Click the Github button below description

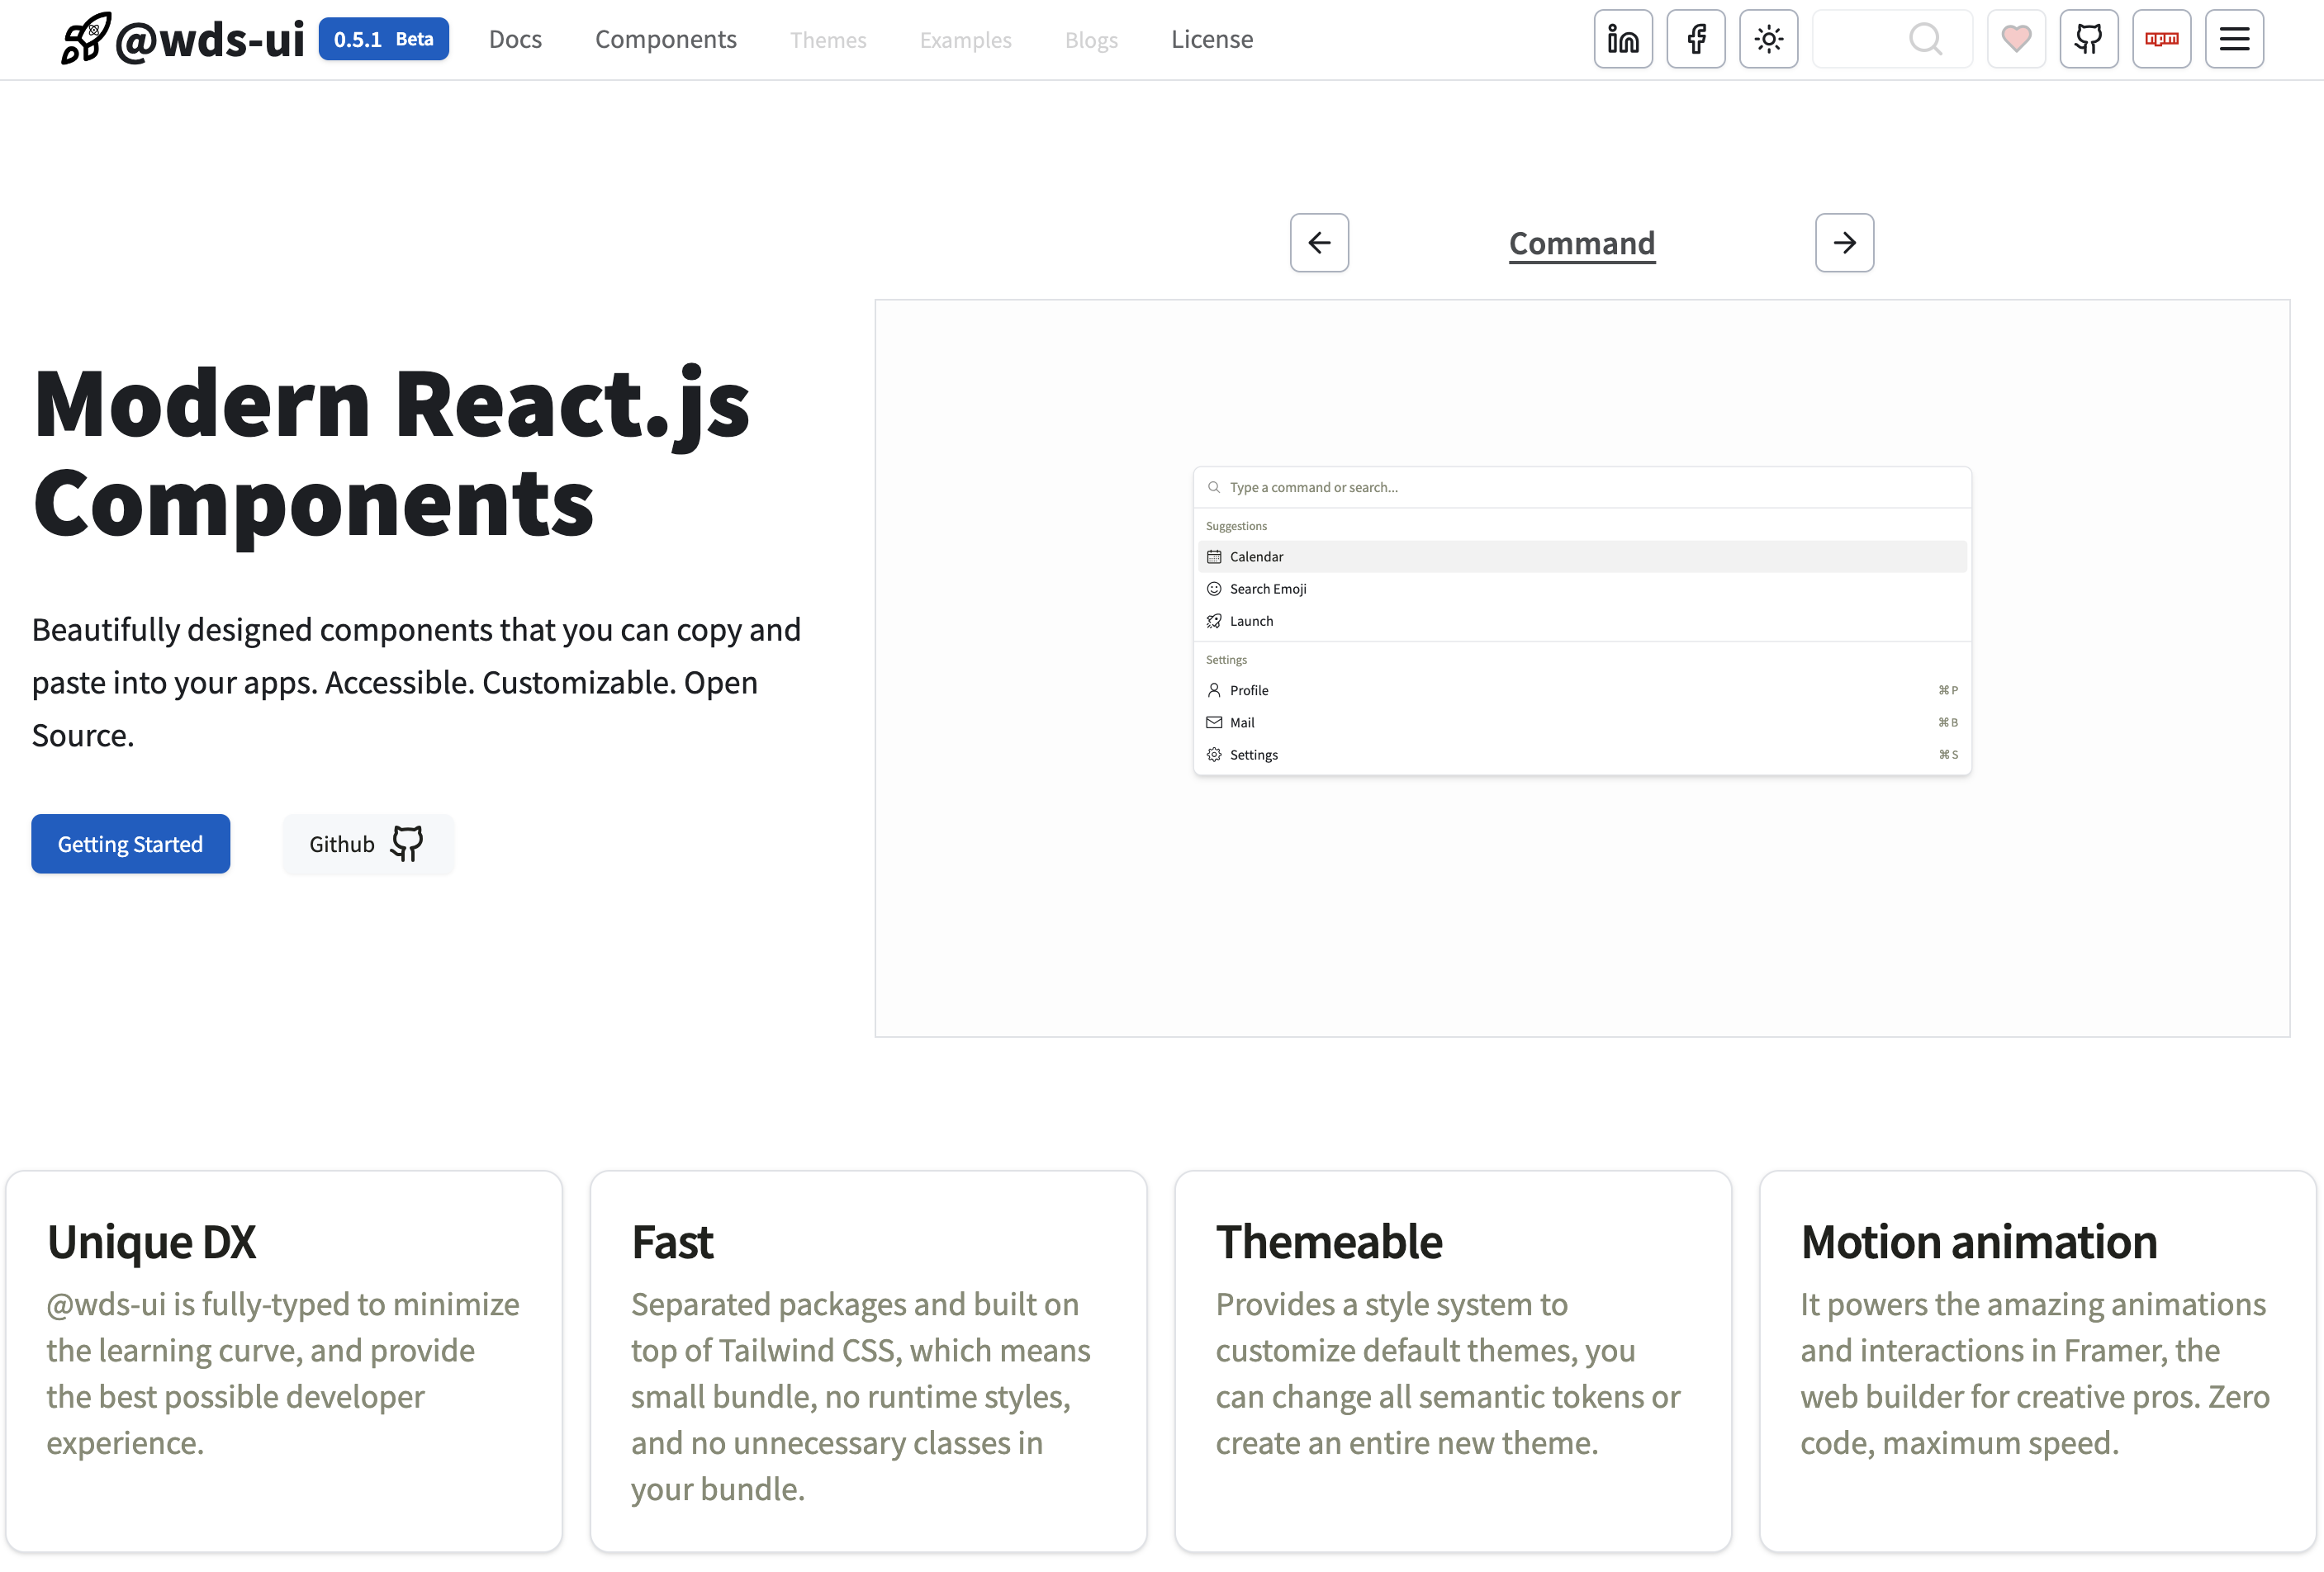click(x=368, y=844)
